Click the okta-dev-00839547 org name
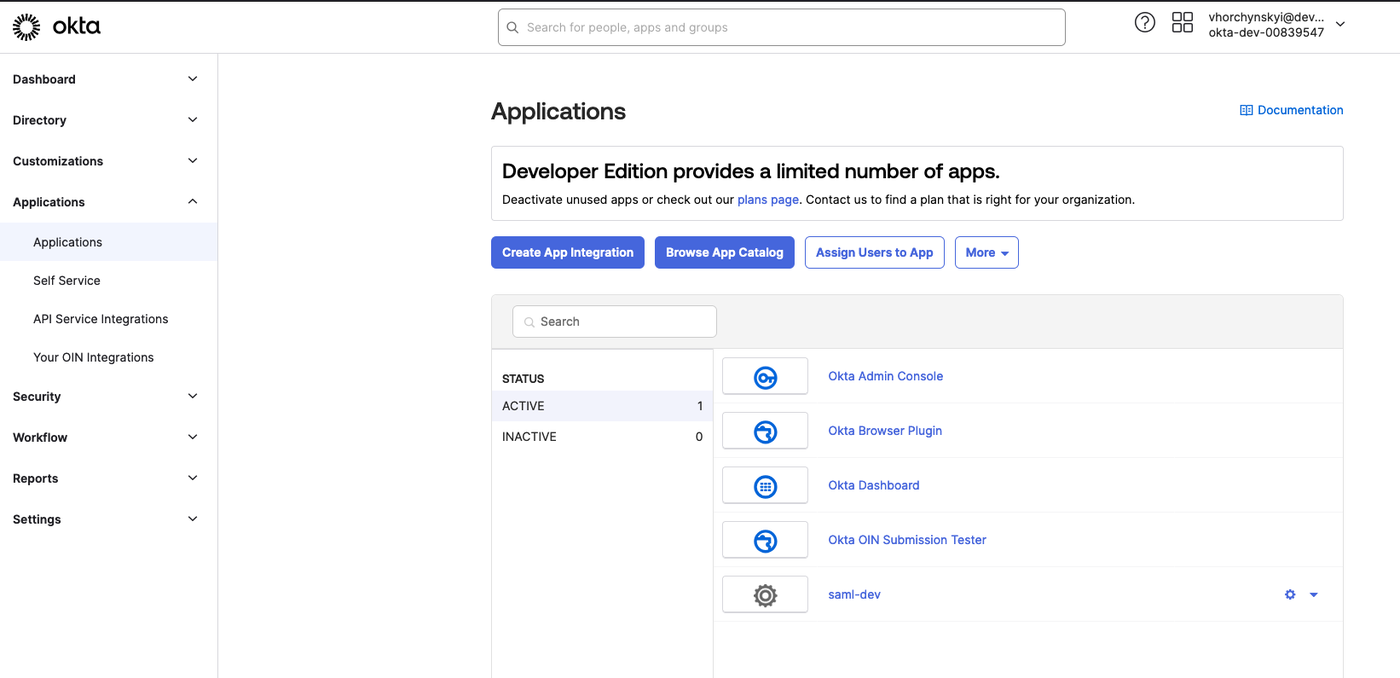This screenshot has height=678, width=1400. pos(1266,33)
